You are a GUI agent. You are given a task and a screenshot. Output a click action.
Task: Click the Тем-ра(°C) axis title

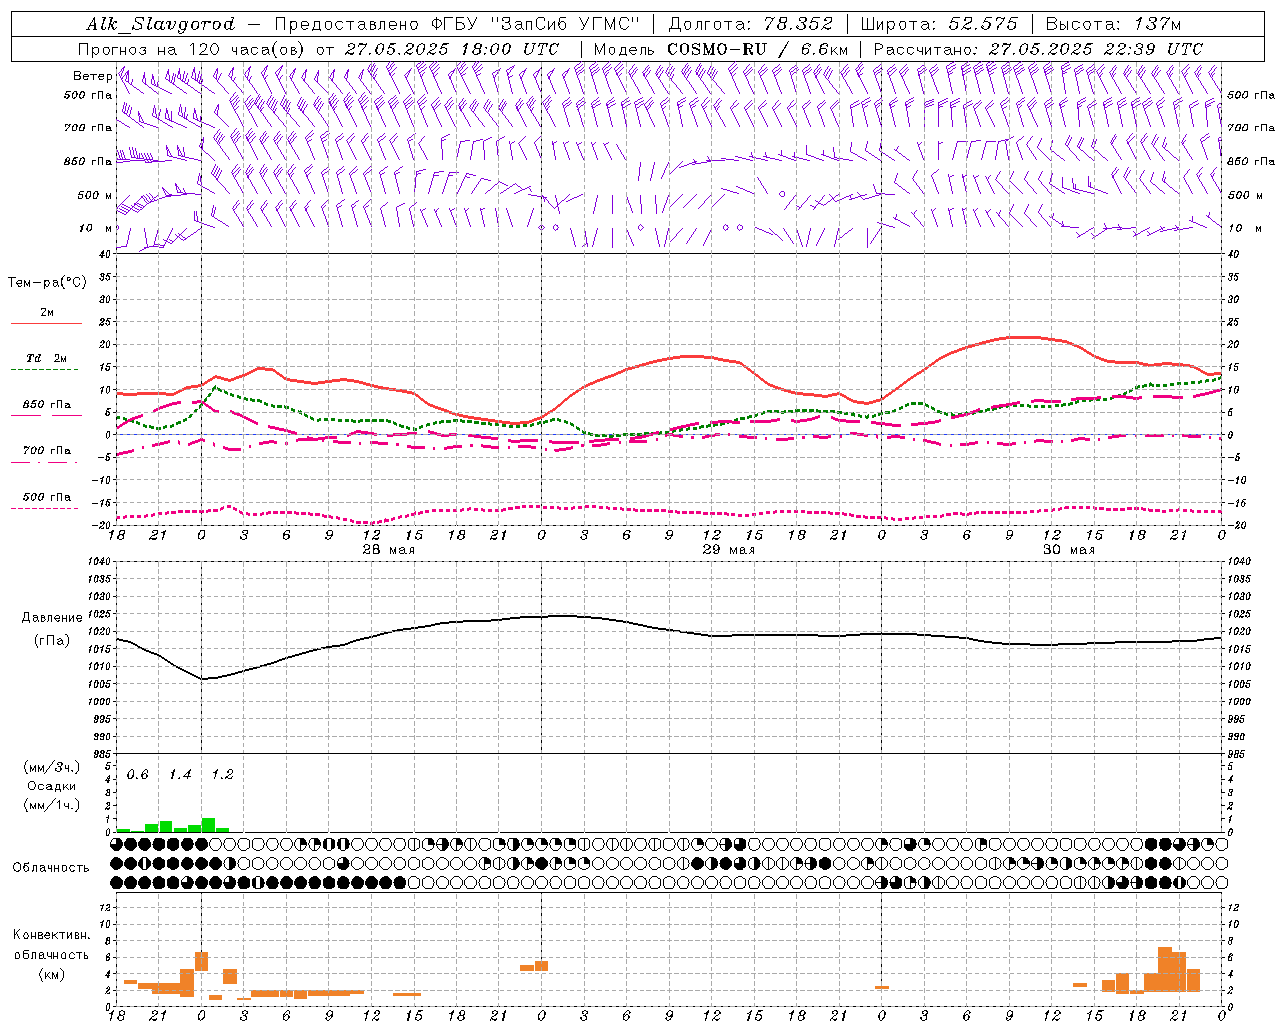pos(47,283)
